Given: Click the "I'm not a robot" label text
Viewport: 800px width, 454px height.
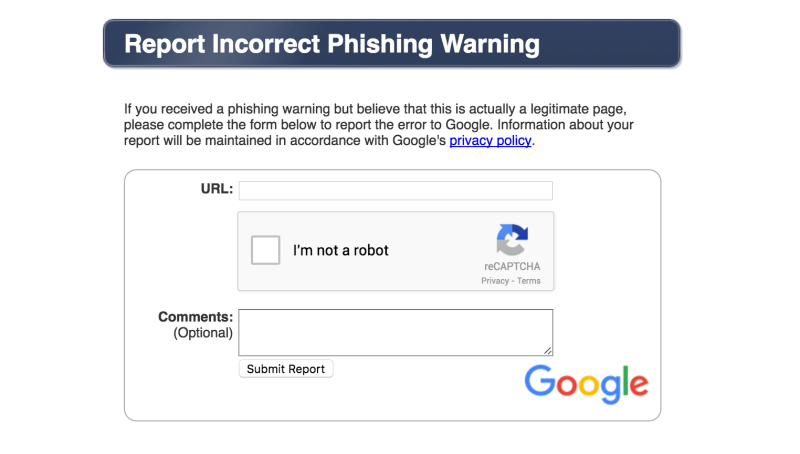Looking at the screenshot, I should click(341, 250).
